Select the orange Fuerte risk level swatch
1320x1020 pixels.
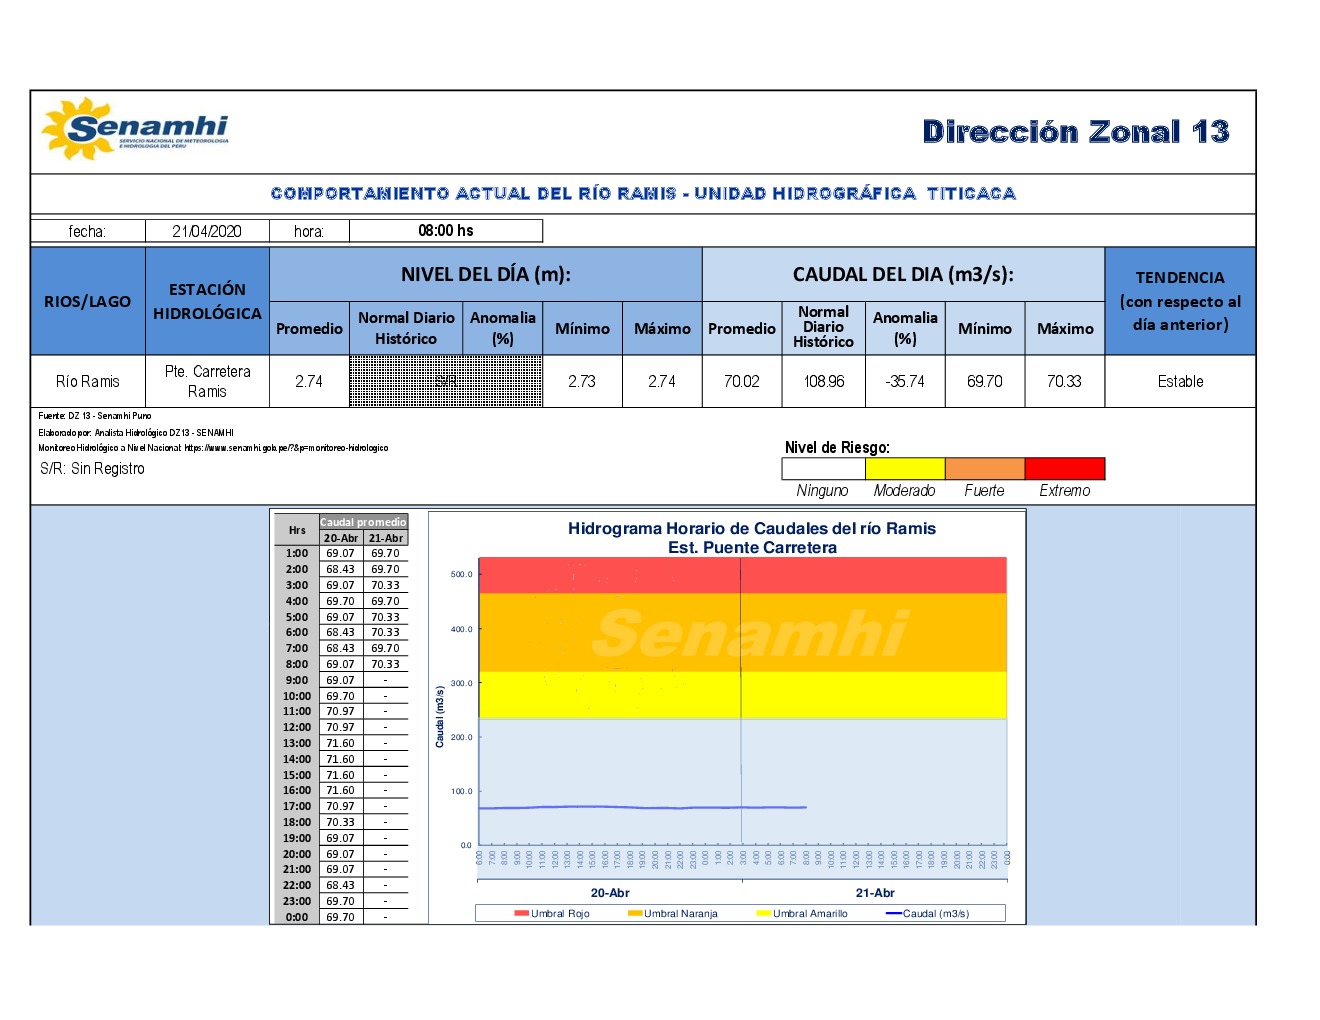[x=984, y=468]
